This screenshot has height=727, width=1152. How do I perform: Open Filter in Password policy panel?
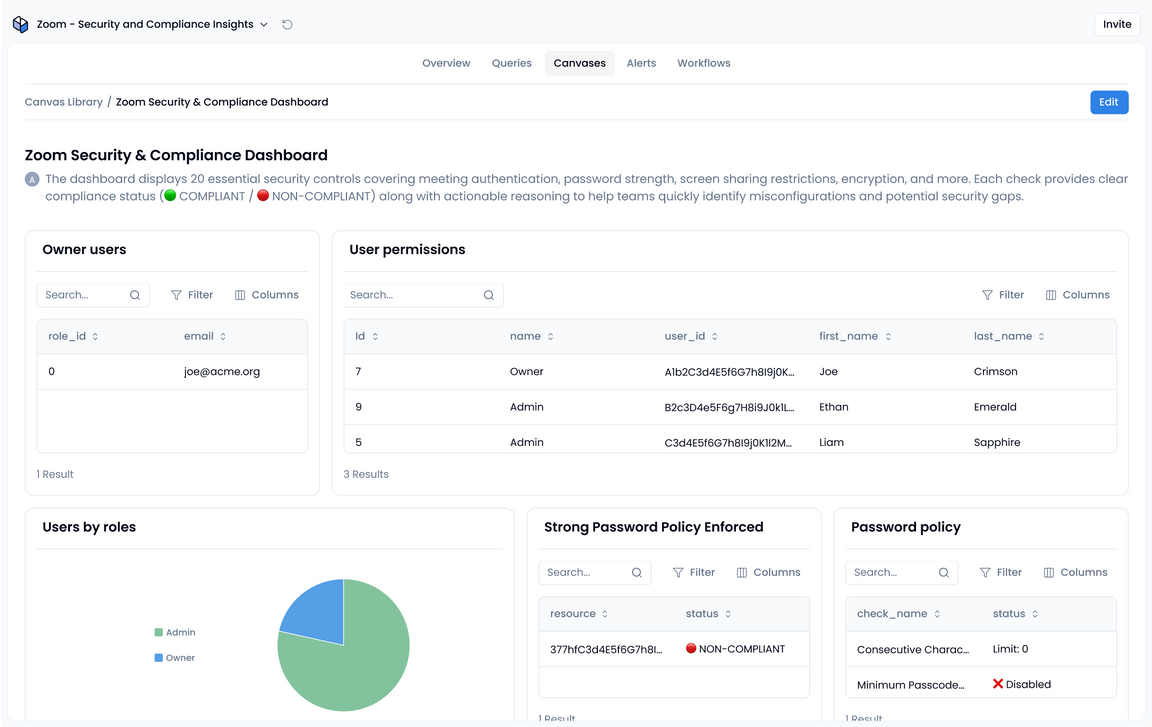click(x=1001, y=573)
